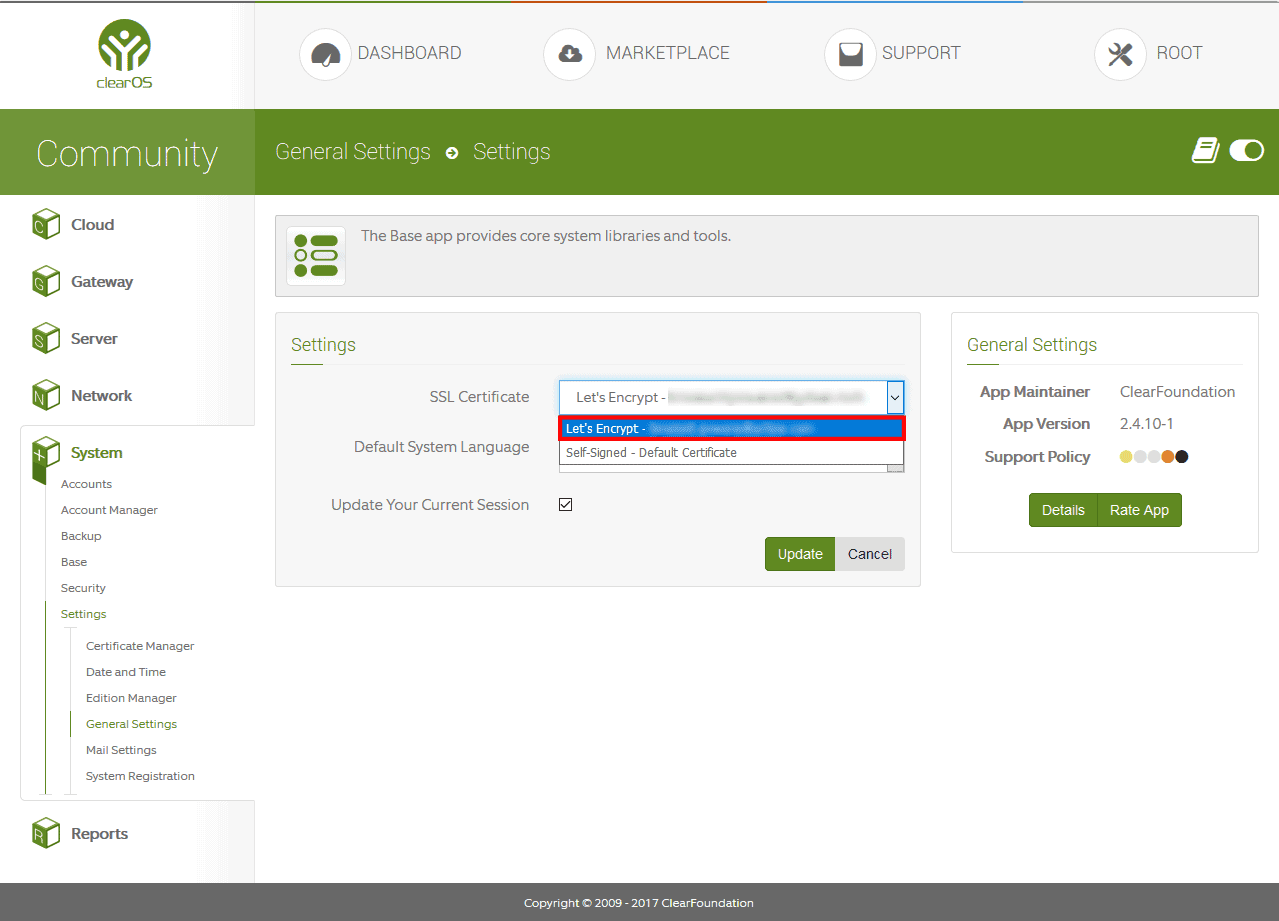
Task: Click the clearOS logo
Action: 125,55
